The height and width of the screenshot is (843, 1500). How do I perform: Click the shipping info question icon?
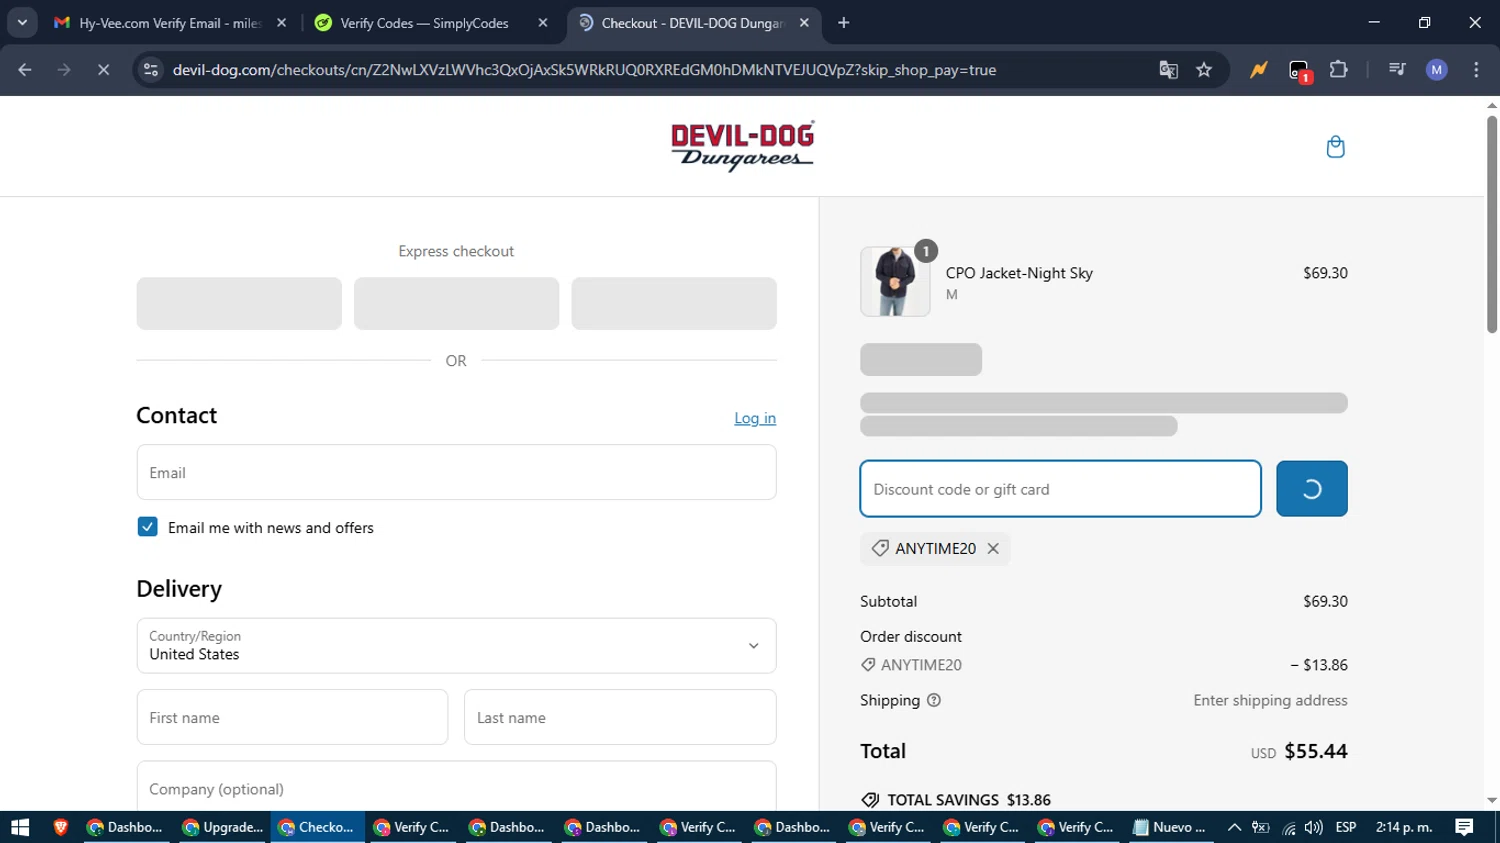[x=934, y=700]
